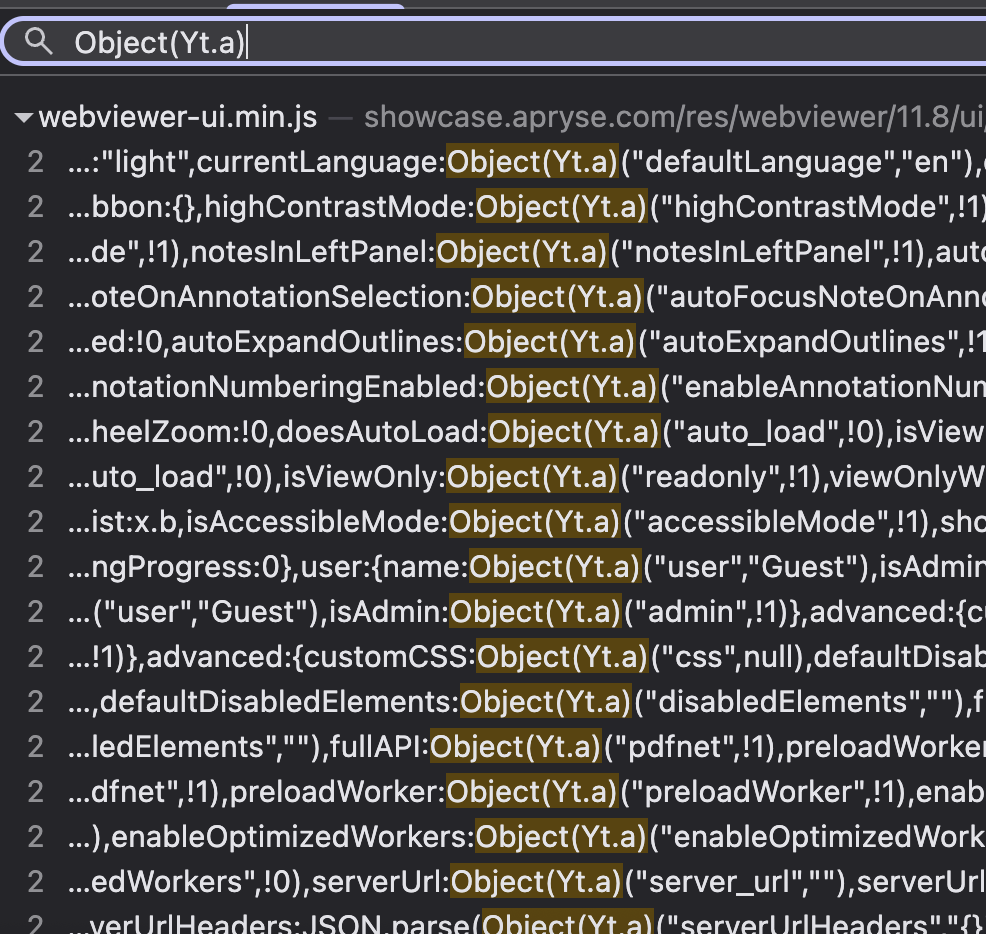Select the defaultDisabledElements result row
This screenshot has height=934, width=986.
tap(500, 702)
